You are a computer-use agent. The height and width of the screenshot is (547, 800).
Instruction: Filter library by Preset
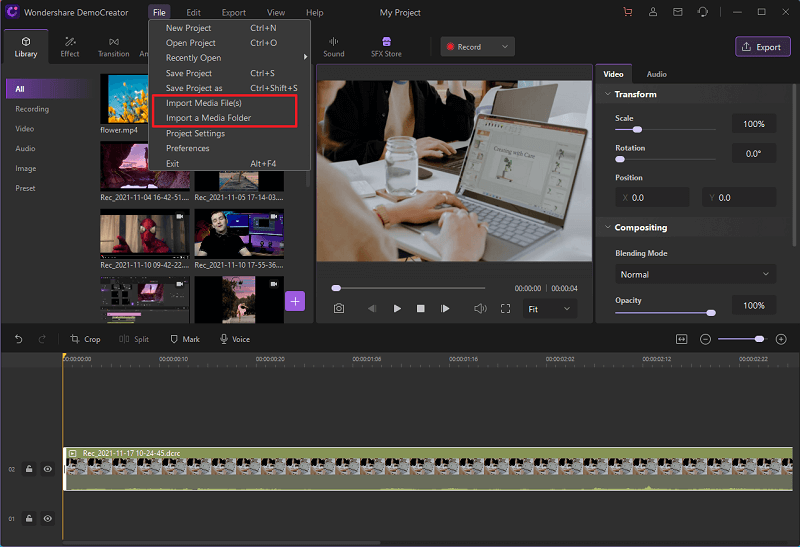(26, 188)
